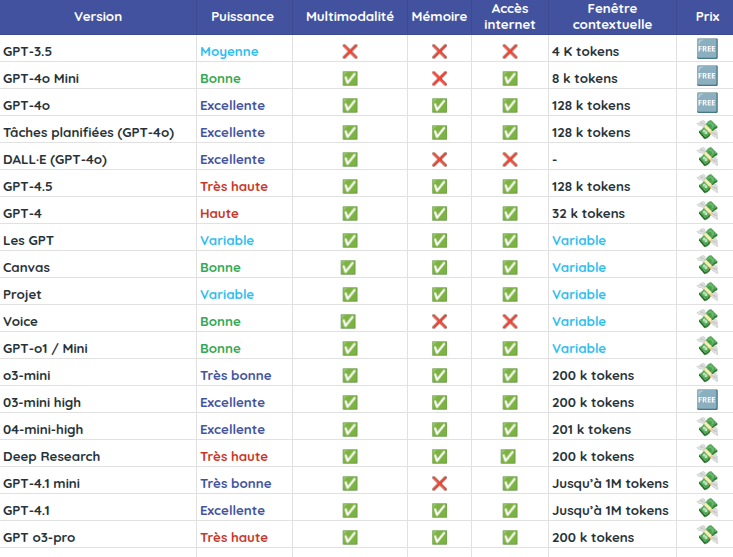Click the Accès internet red cross for Voice
733x557 pixels.
pyautogui.click(x=510, y=321)
